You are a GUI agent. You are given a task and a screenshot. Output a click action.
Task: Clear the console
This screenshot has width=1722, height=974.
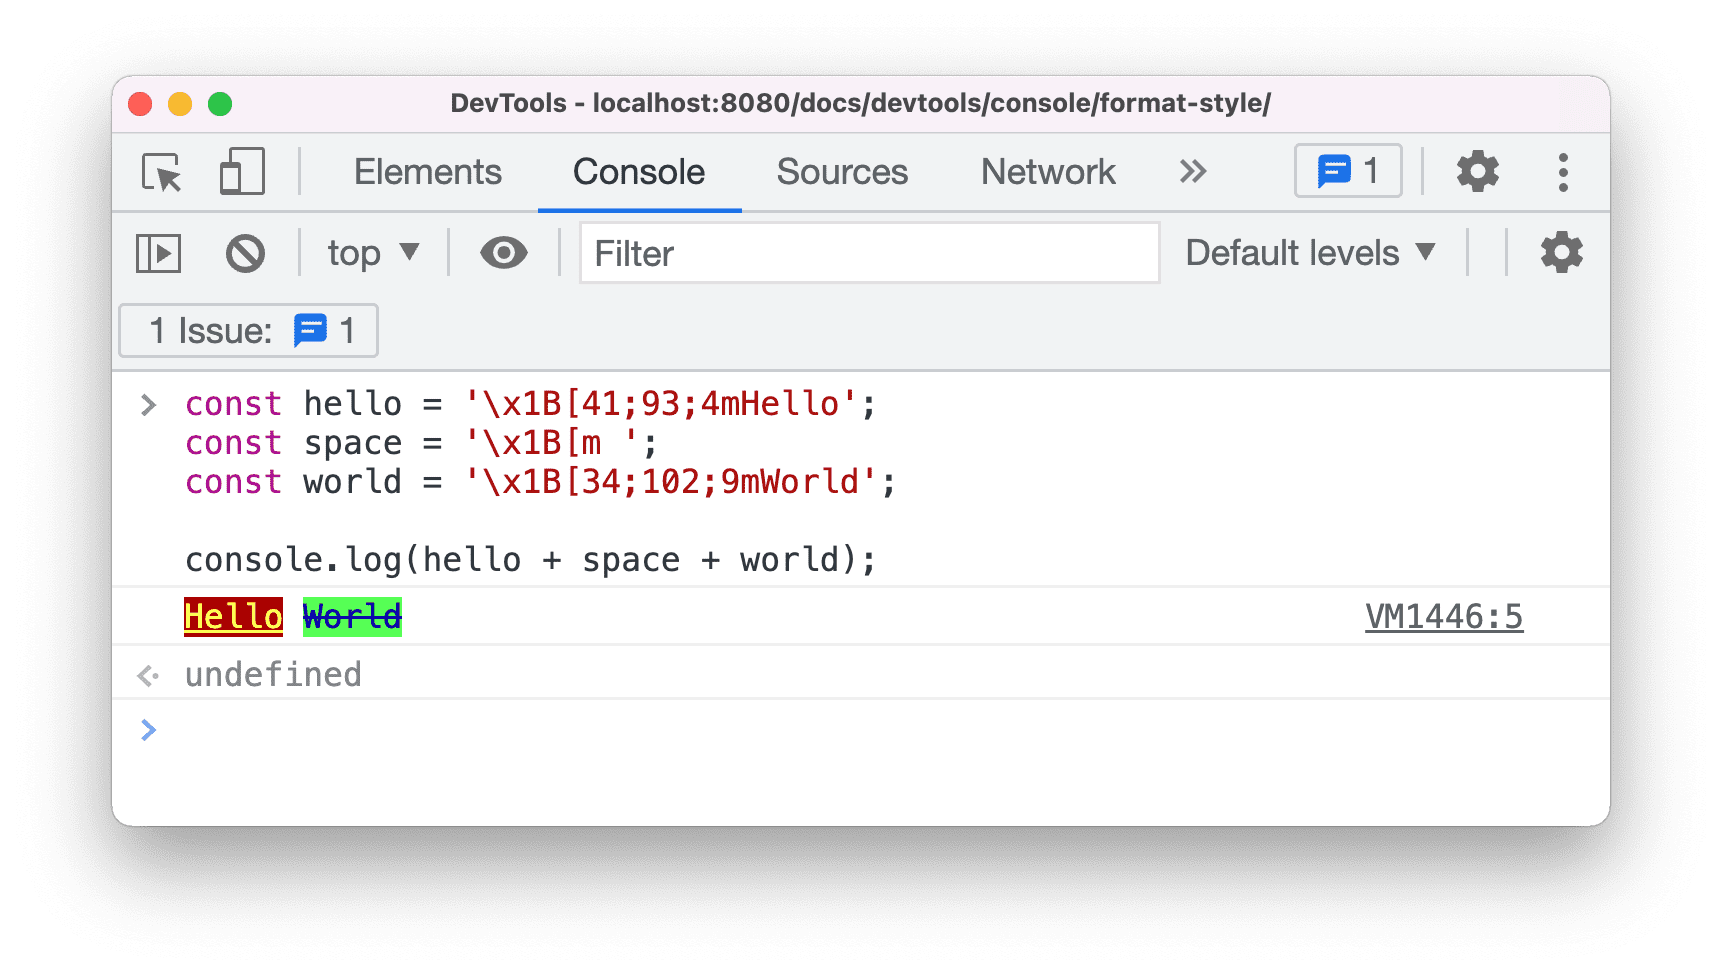245,252
